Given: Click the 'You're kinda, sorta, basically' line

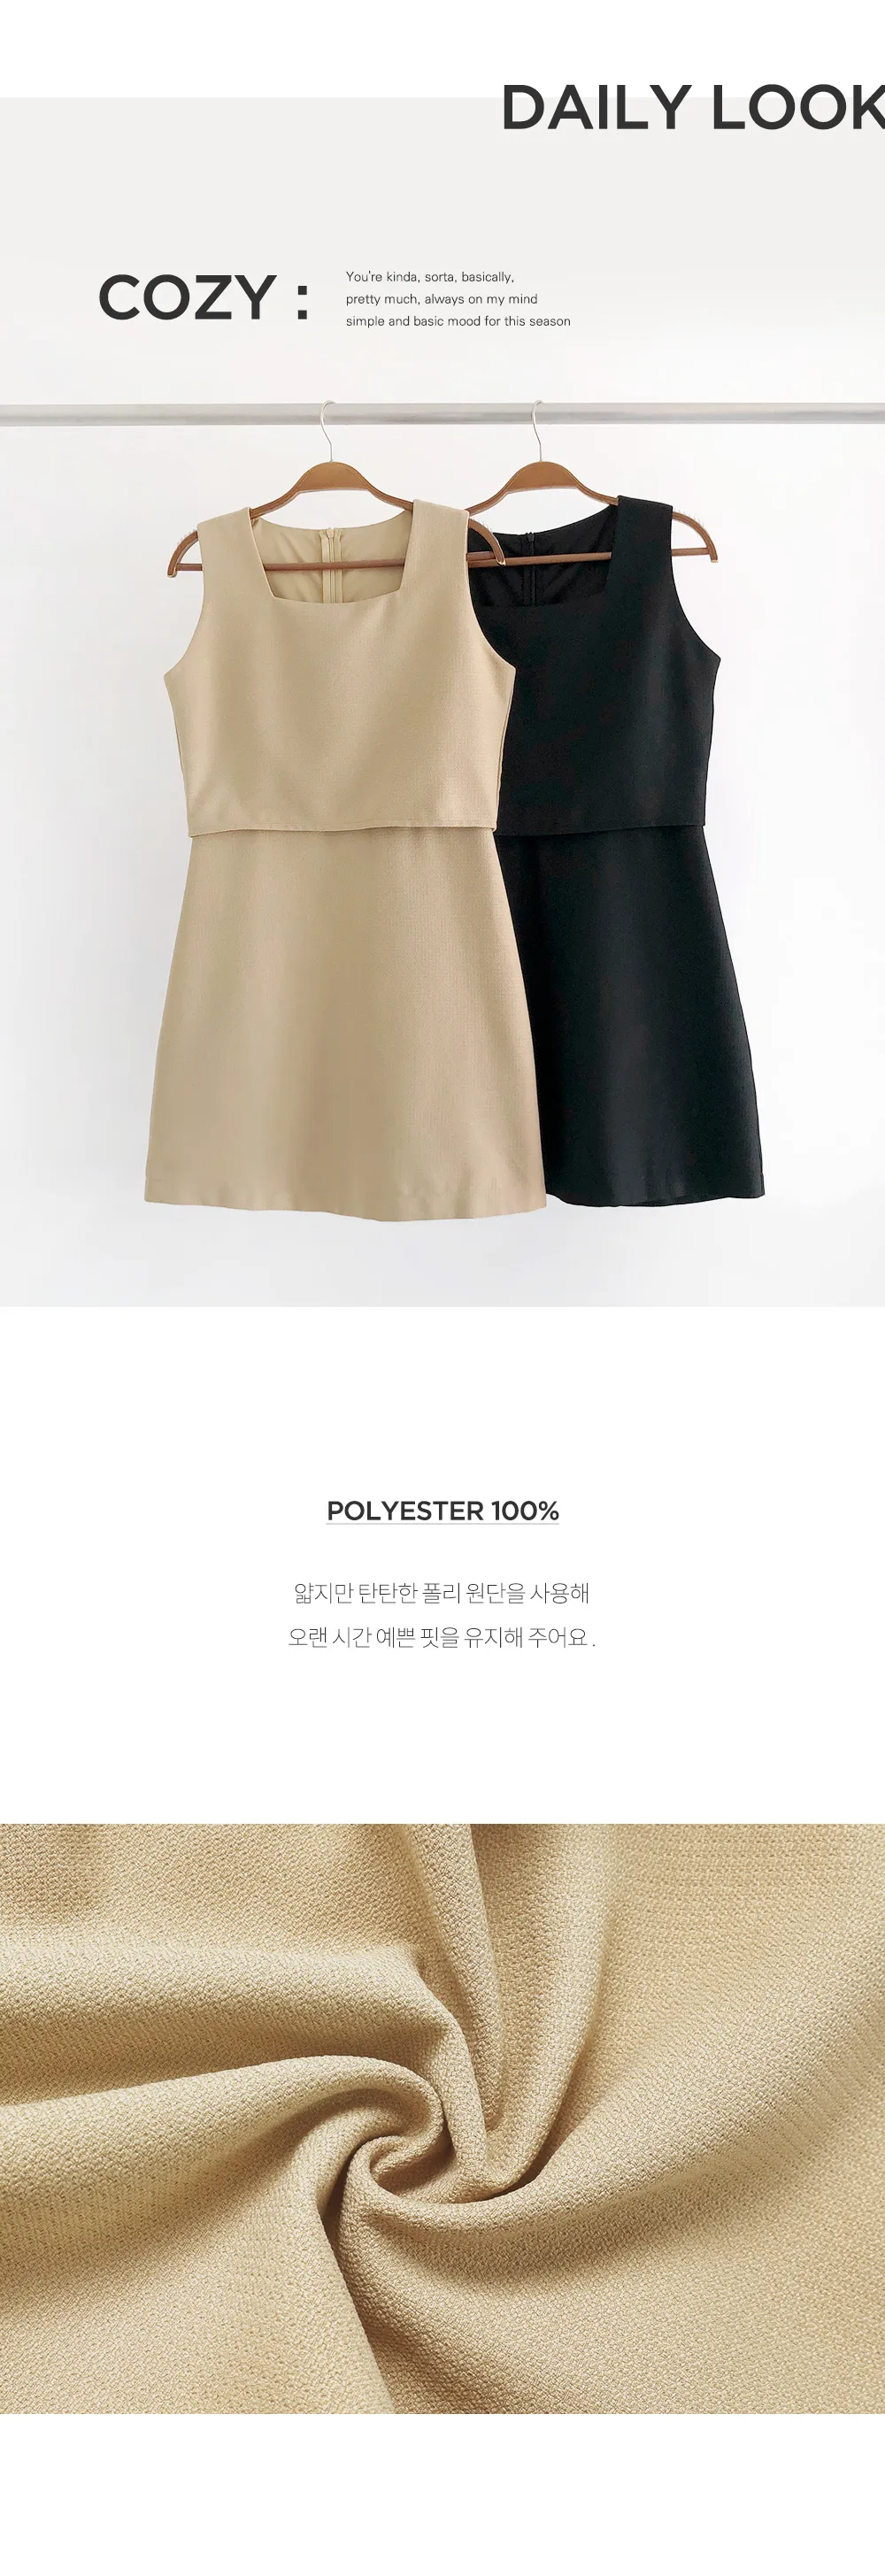Looking at the screenshot, I should (430, 277).
